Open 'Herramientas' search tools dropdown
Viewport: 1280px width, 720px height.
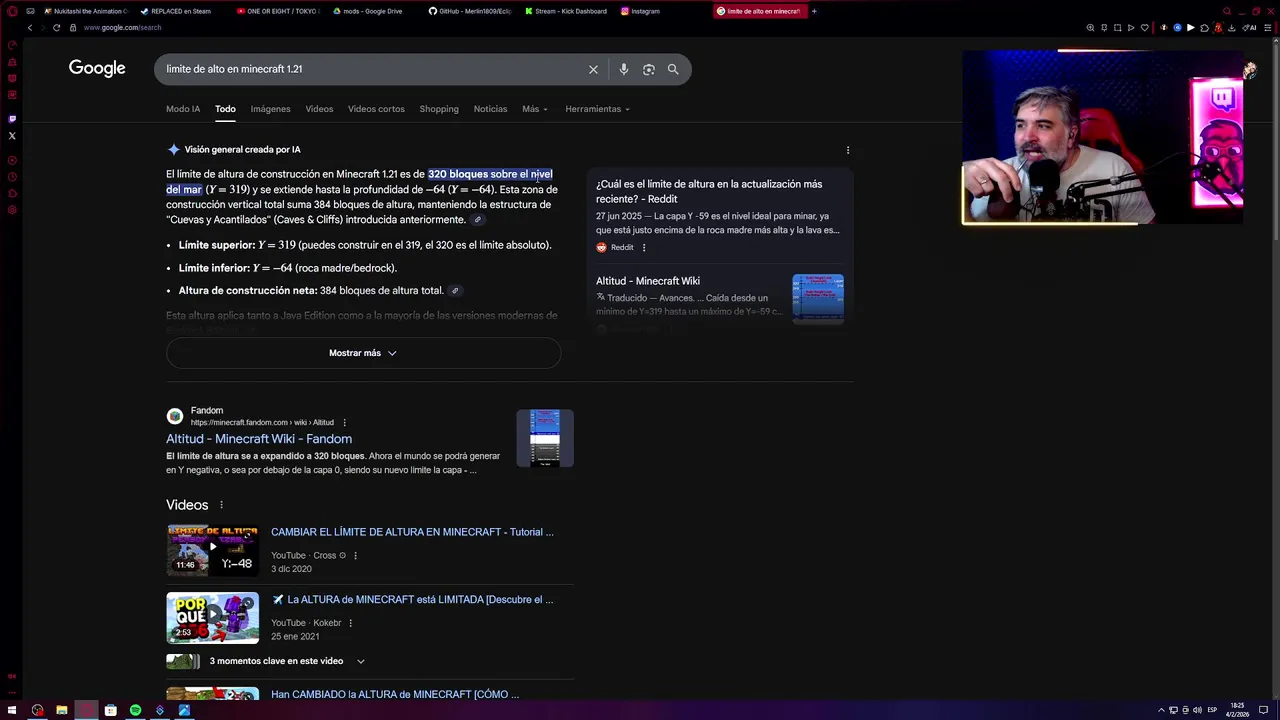point(597,109)
